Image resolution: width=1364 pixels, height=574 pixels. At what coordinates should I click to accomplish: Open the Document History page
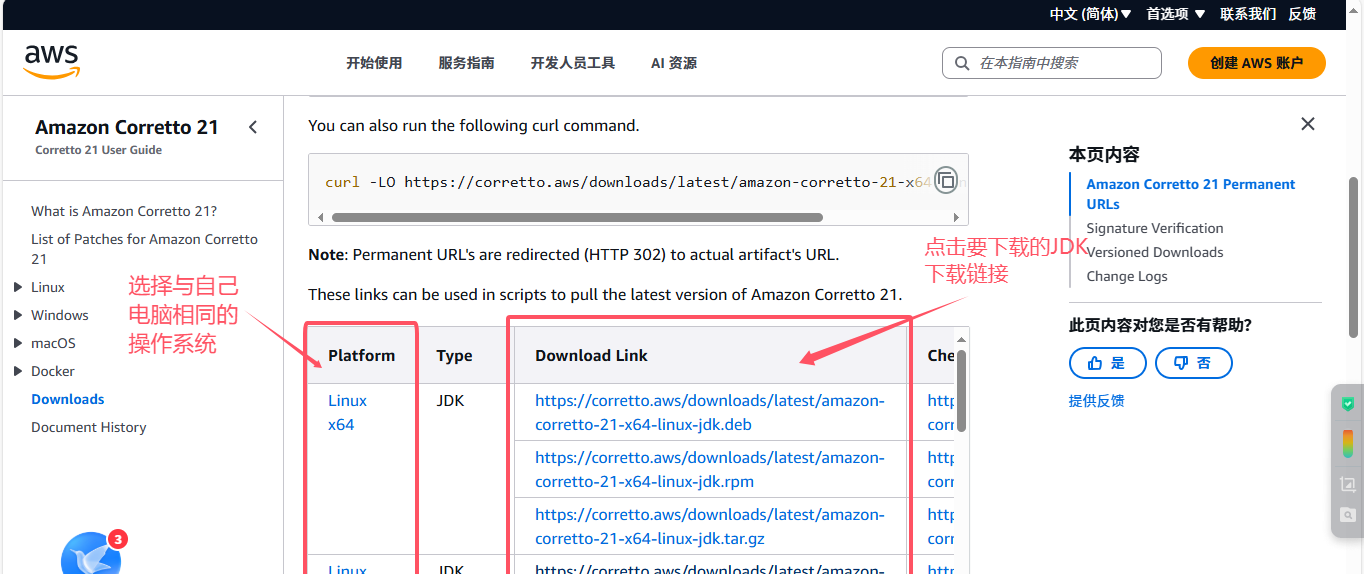89,427
